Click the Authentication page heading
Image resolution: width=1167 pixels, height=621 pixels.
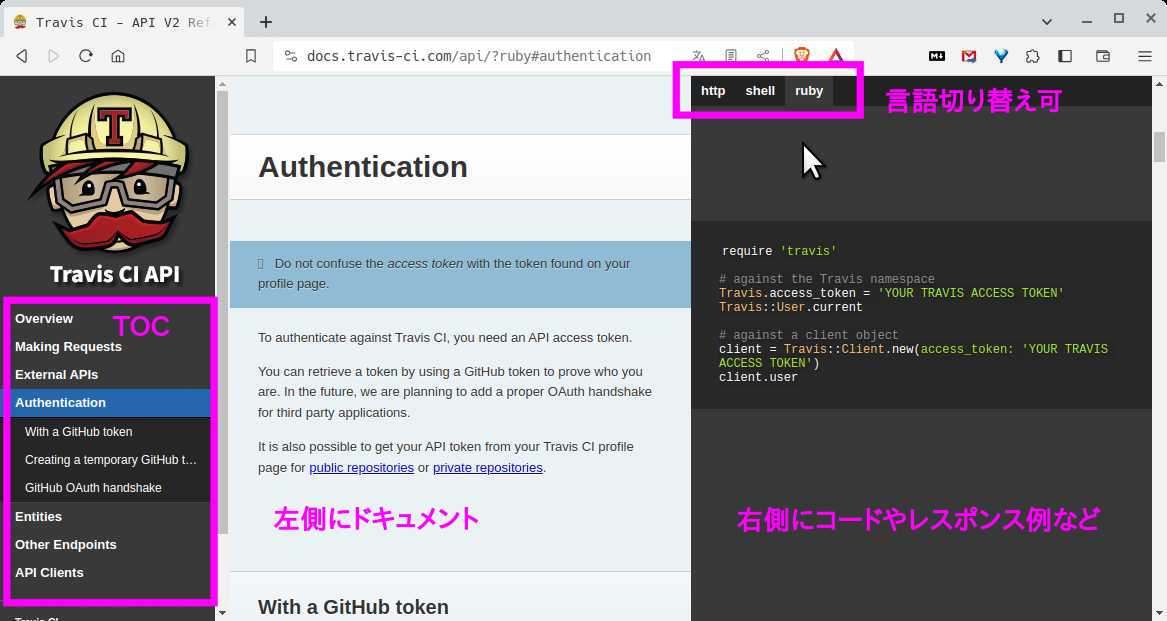362,167
